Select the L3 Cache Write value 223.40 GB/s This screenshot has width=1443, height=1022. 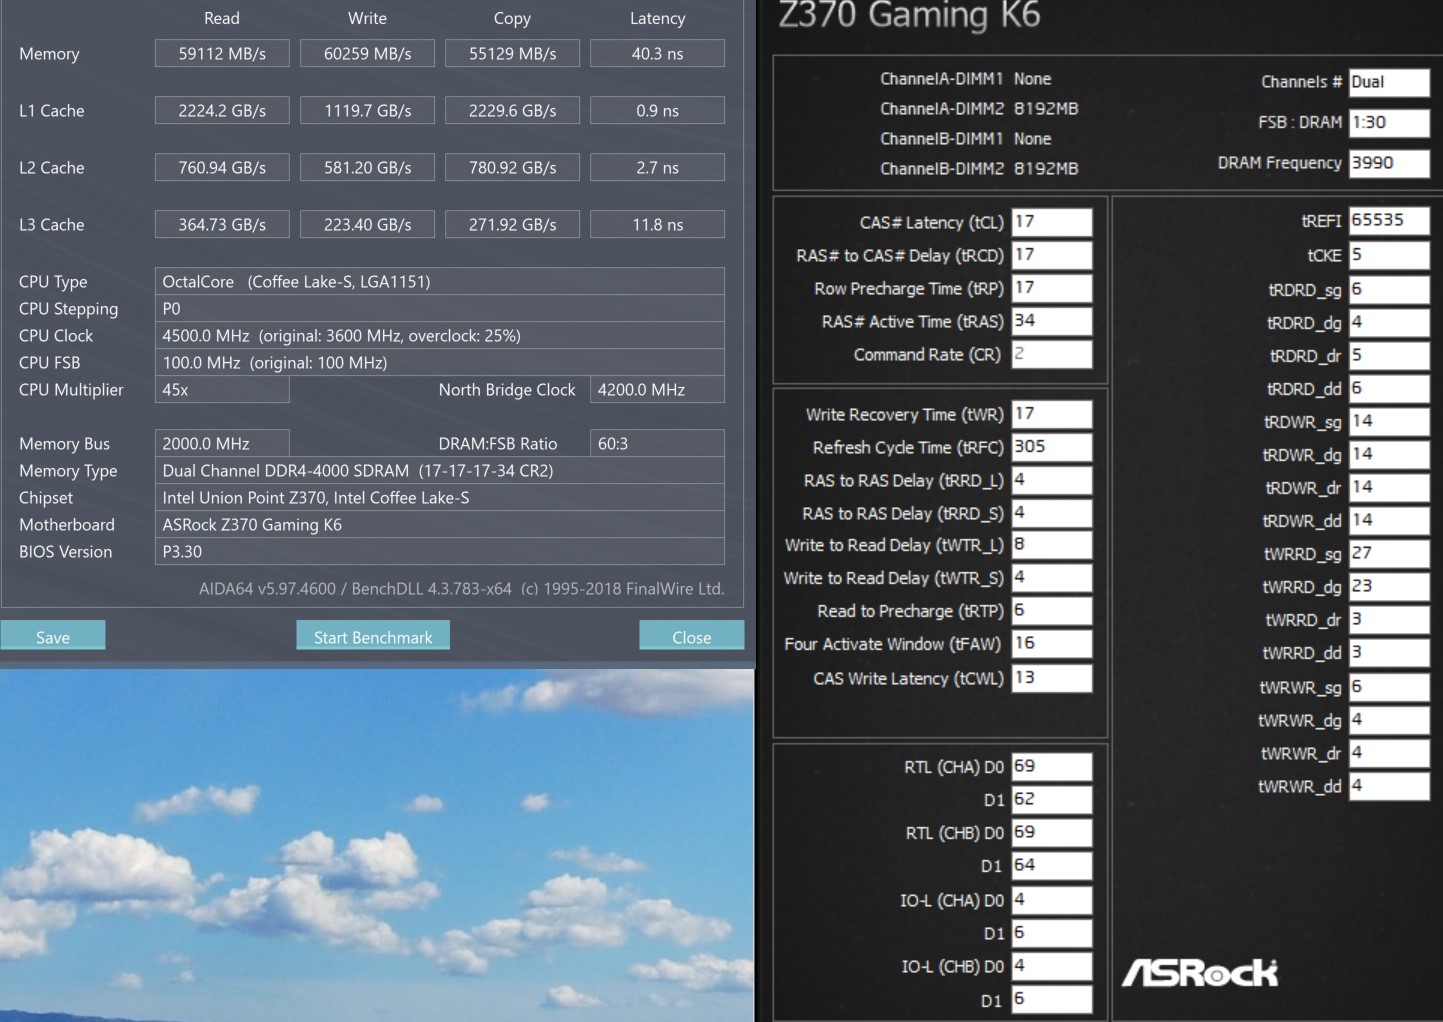367,224
